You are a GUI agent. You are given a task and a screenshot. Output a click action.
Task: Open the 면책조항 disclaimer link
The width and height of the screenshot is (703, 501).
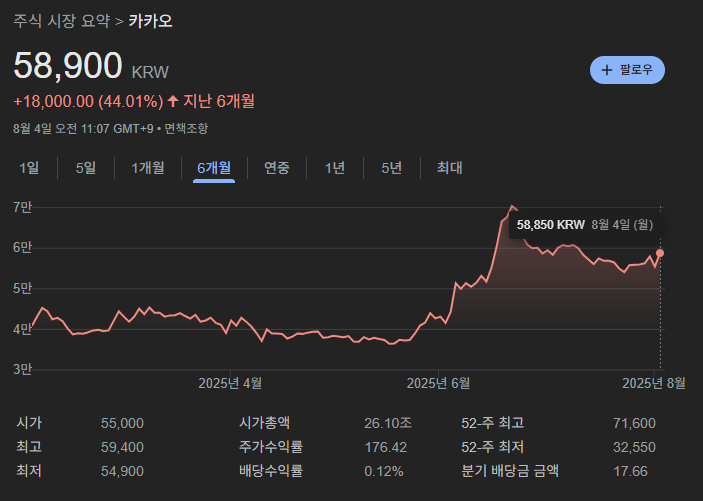point(186,129)
